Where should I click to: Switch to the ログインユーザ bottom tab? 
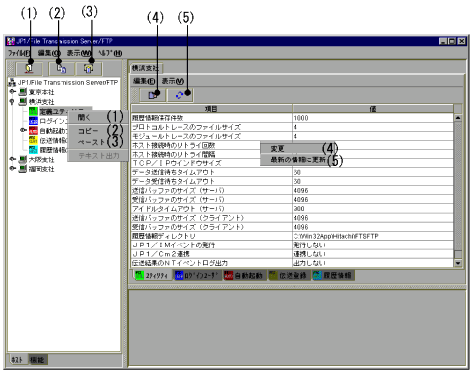(x=197, y=275)
